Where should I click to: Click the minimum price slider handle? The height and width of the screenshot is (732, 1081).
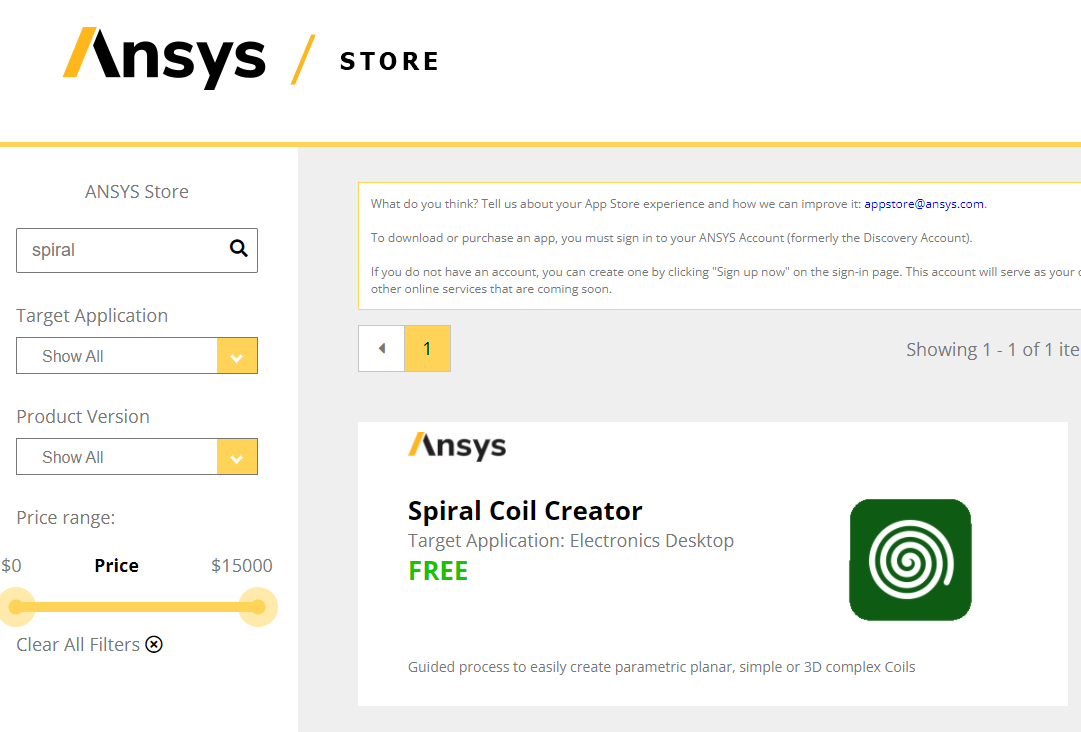click(16, 607)
